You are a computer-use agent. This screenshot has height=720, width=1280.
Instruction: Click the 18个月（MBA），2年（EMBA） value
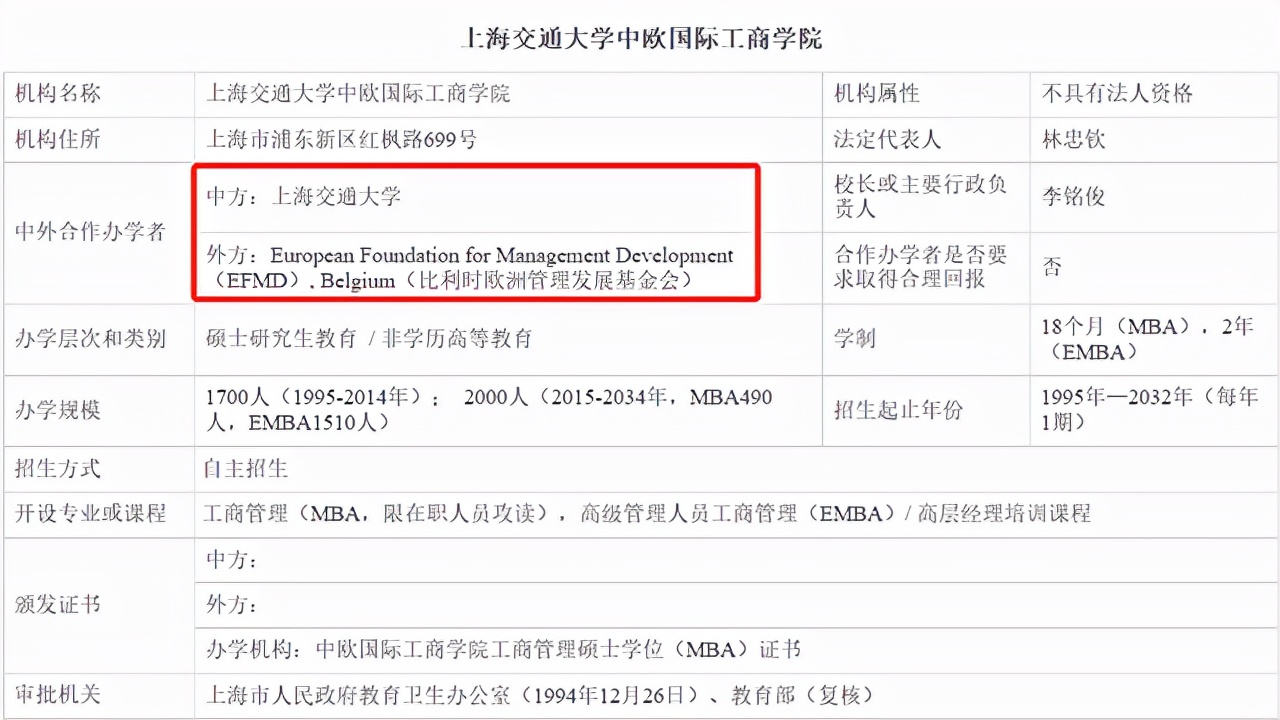click(1146, 339)
